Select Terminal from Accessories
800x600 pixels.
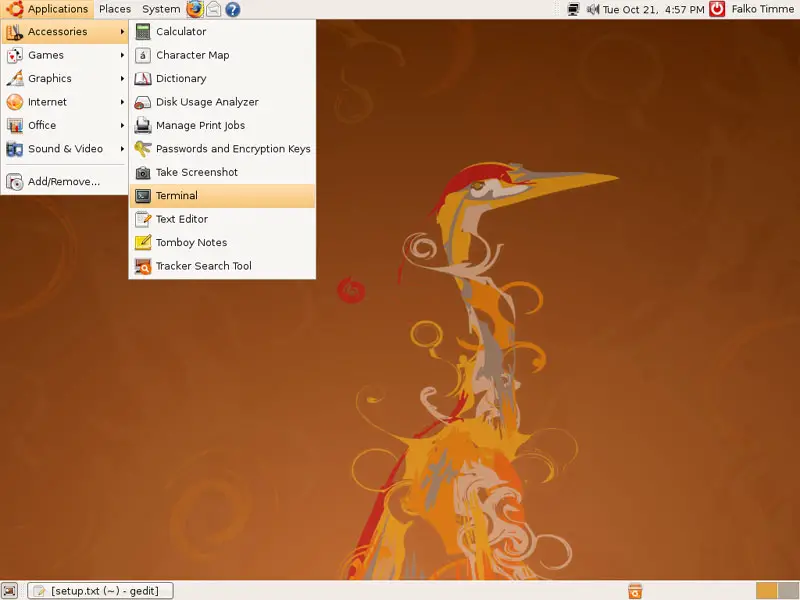point(222,196)
